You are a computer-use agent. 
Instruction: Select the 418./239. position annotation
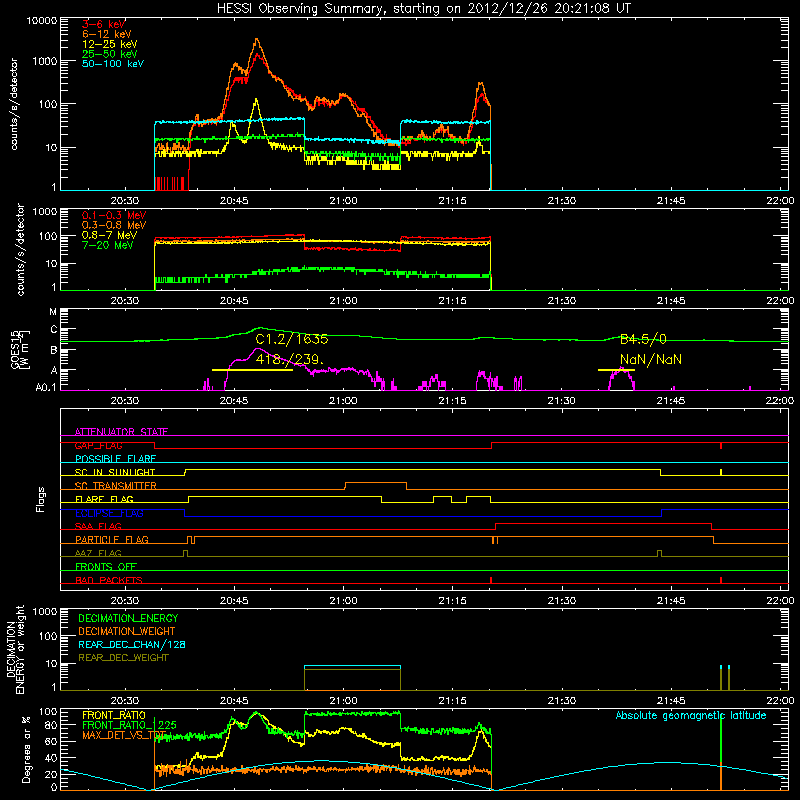pyautogui.click(x=289, y=359)
